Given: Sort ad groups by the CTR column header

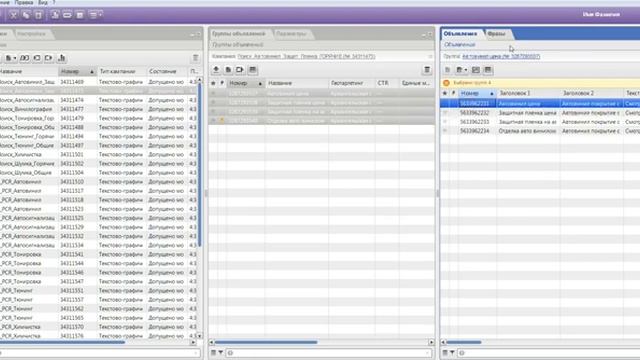Looking at the screenshot, I should 387,83.
